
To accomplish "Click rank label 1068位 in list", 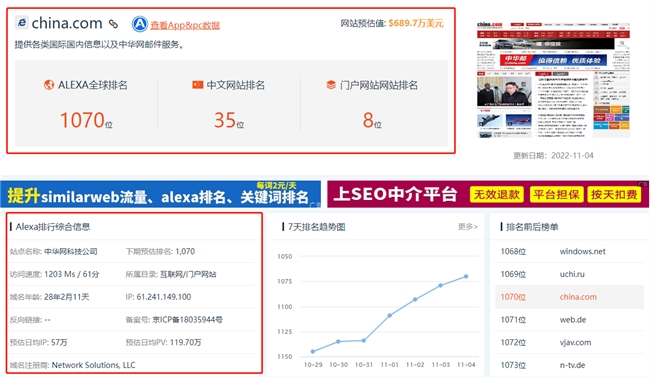I will point(513,252).
